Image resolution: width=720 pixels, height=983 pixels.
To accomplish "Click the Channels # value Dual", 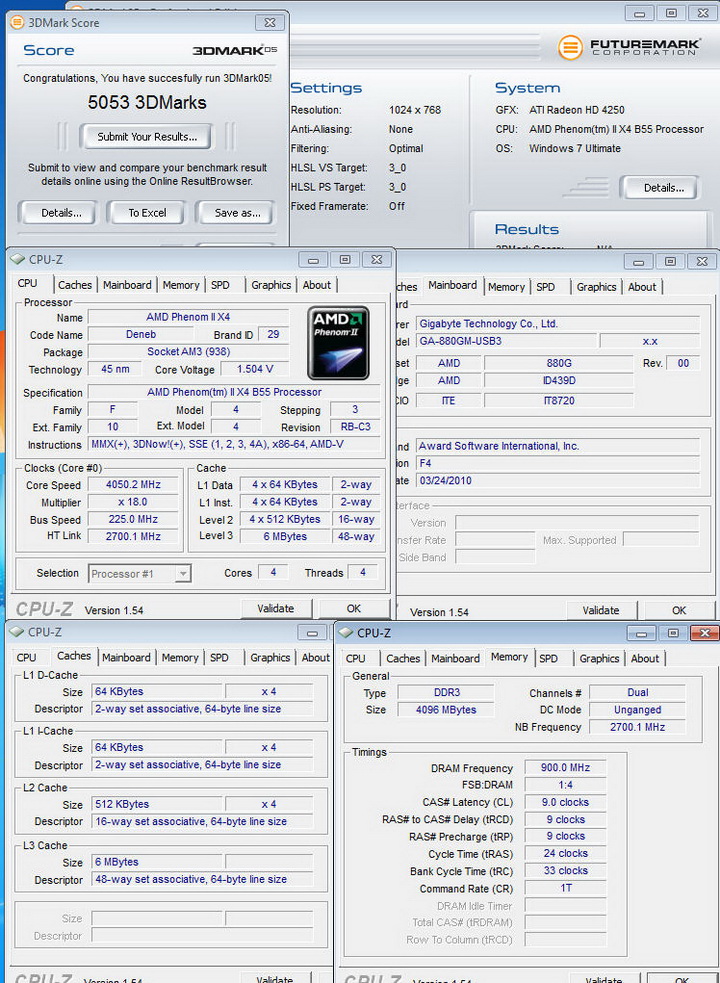I will point(637,693).
